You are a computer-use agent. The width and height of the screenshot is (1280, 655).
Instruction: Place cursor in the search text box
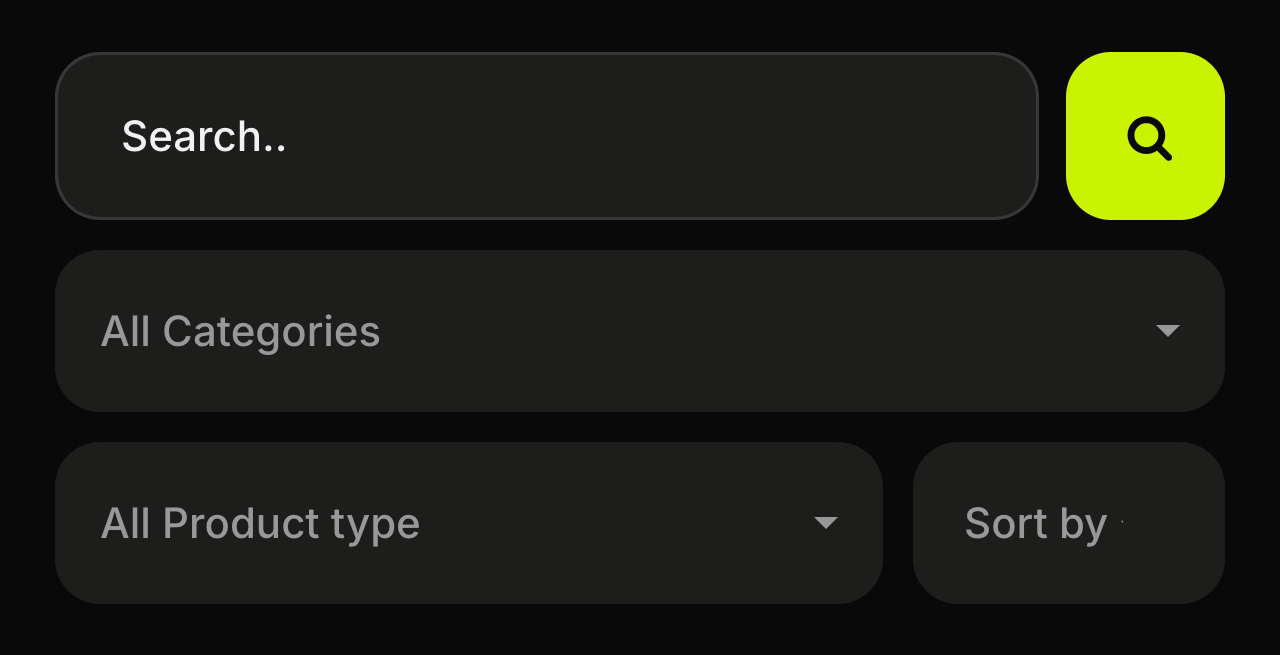[x=547, y=136]
